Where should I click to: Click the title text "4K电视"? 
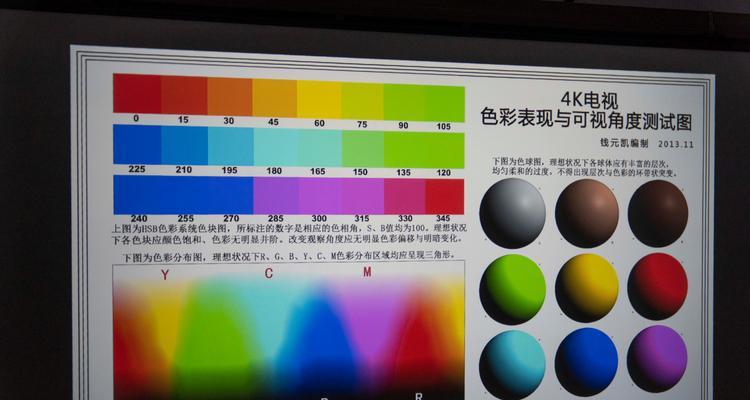click(589, 100)
